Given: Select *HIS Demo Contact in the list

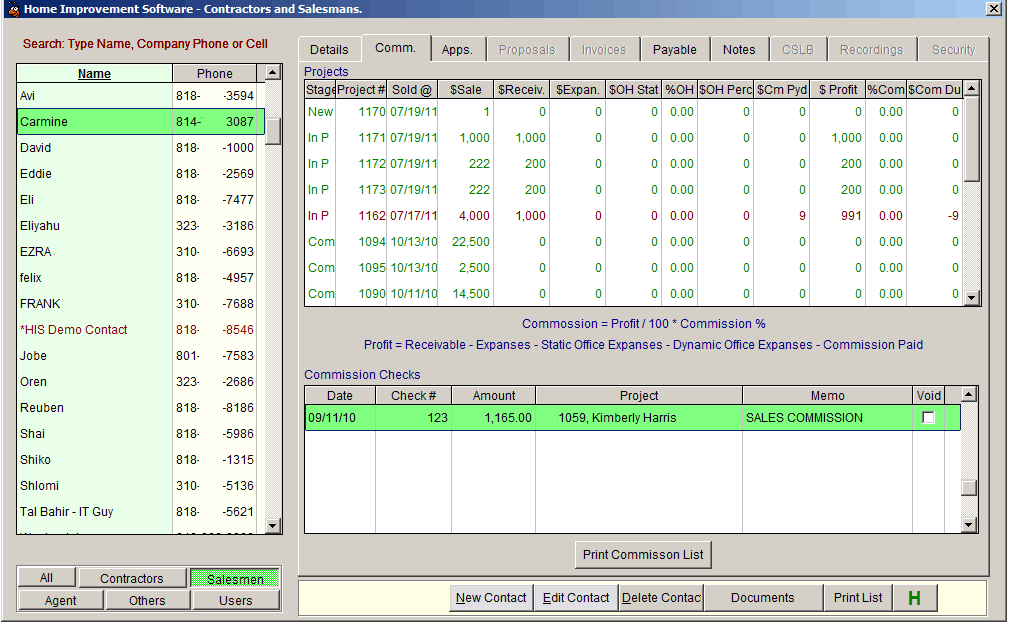Looking at the screenshot, I should click(140, 329).
